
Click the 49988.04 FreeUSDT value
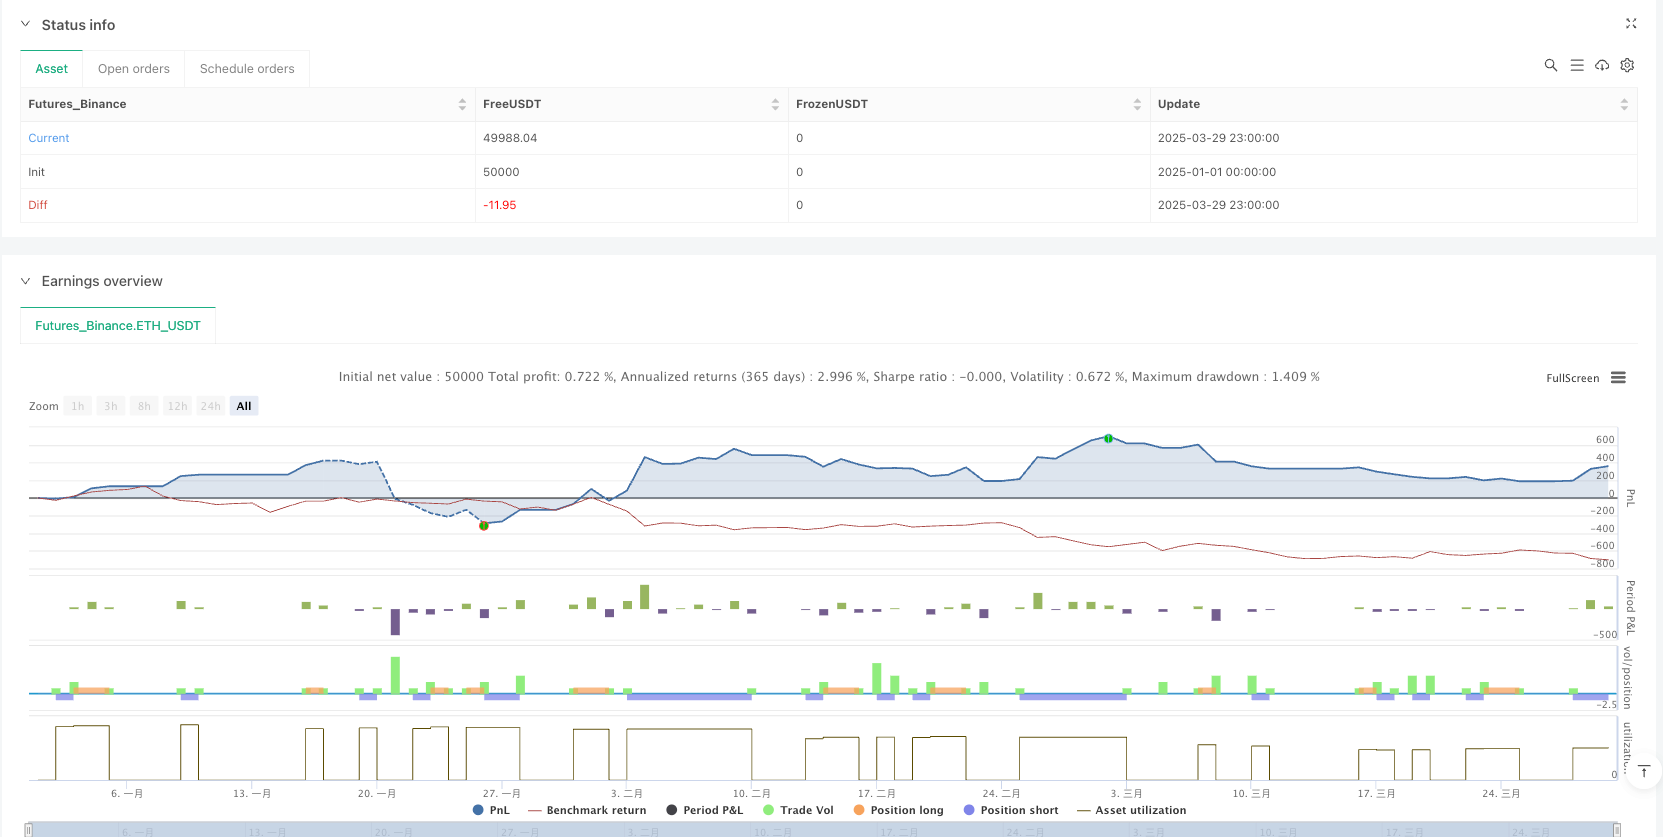(x=510, y=138)
